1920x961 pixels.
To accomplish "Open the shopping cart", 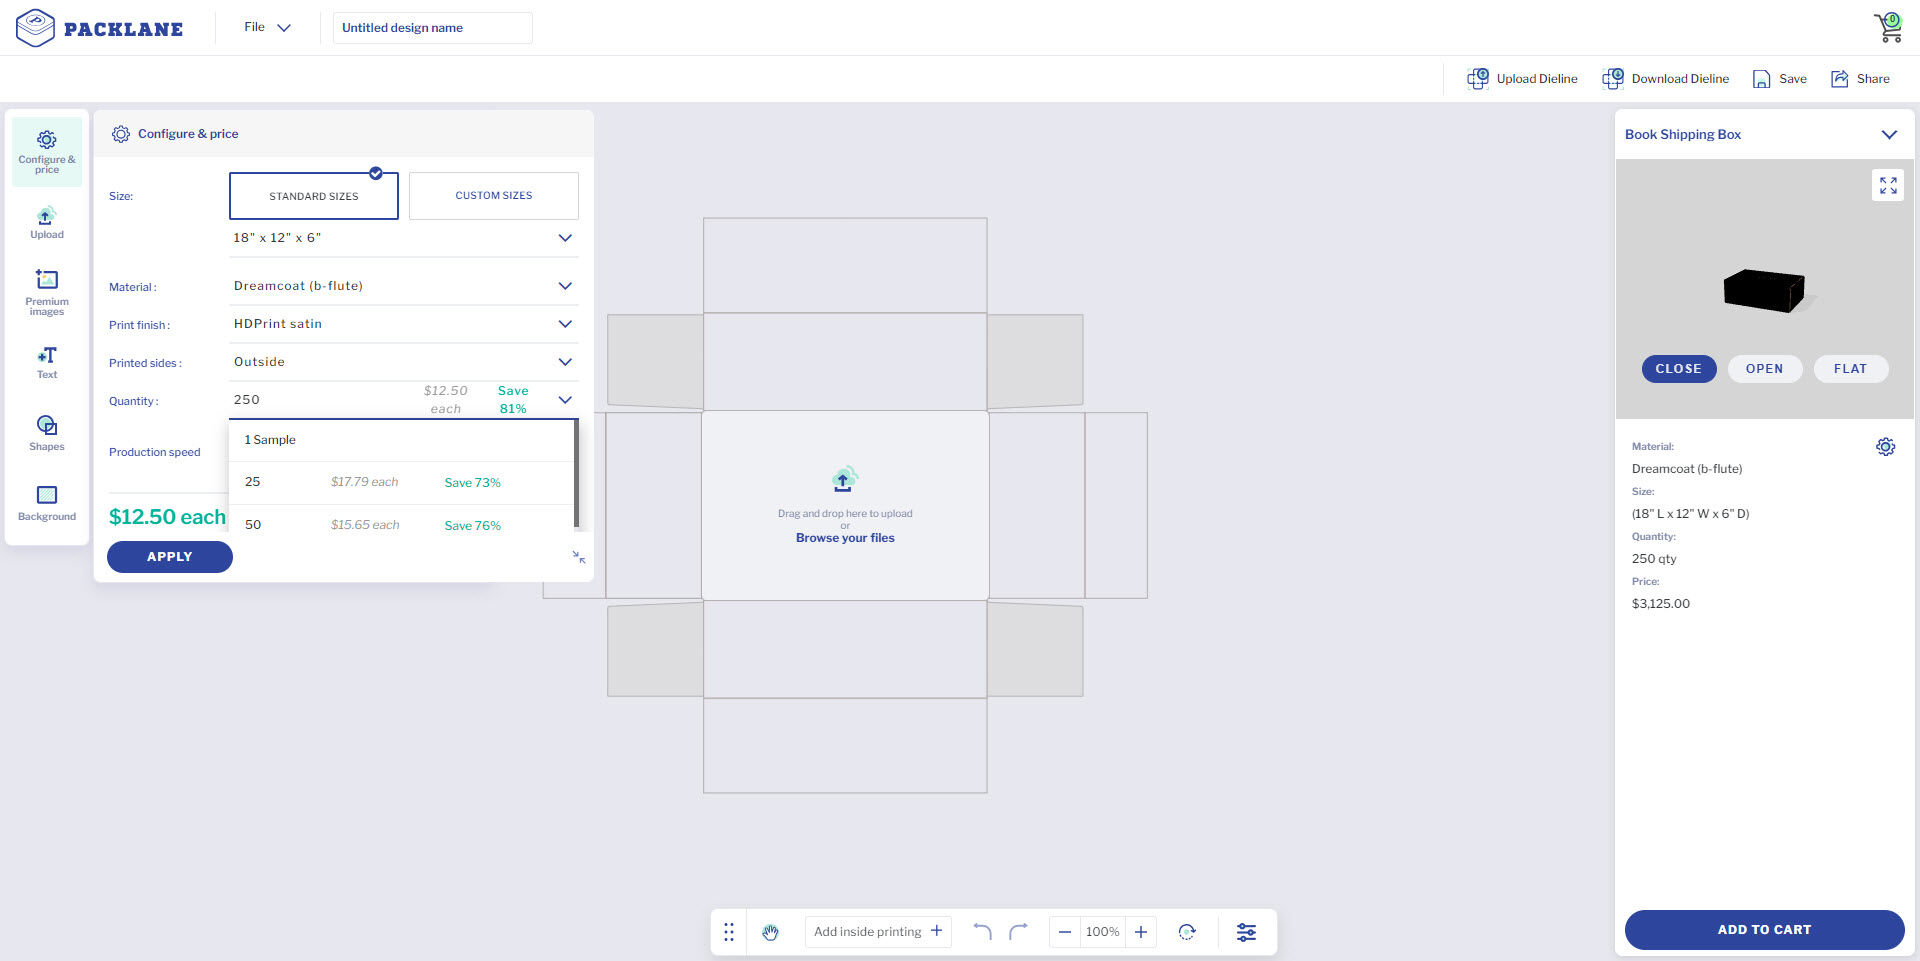I will (1888, 27).
